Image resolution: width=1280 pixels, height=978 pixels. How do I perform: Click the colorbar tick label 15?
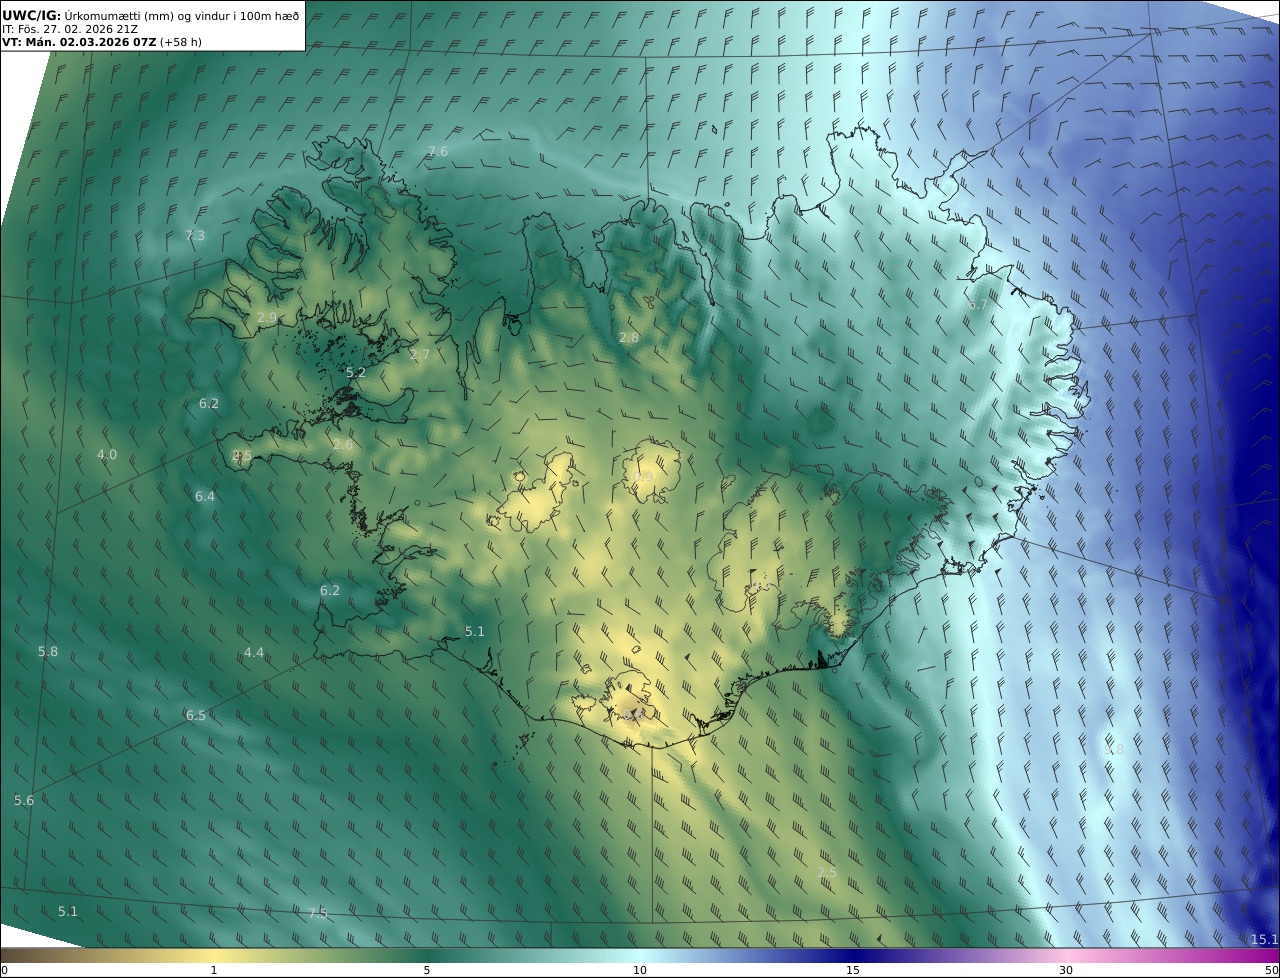[853, 970]
